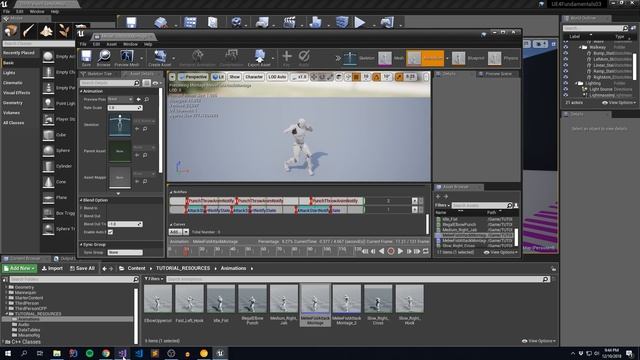Open File menu of animation editor
This screenshot has height=360, width=640.
pos(83,44)
